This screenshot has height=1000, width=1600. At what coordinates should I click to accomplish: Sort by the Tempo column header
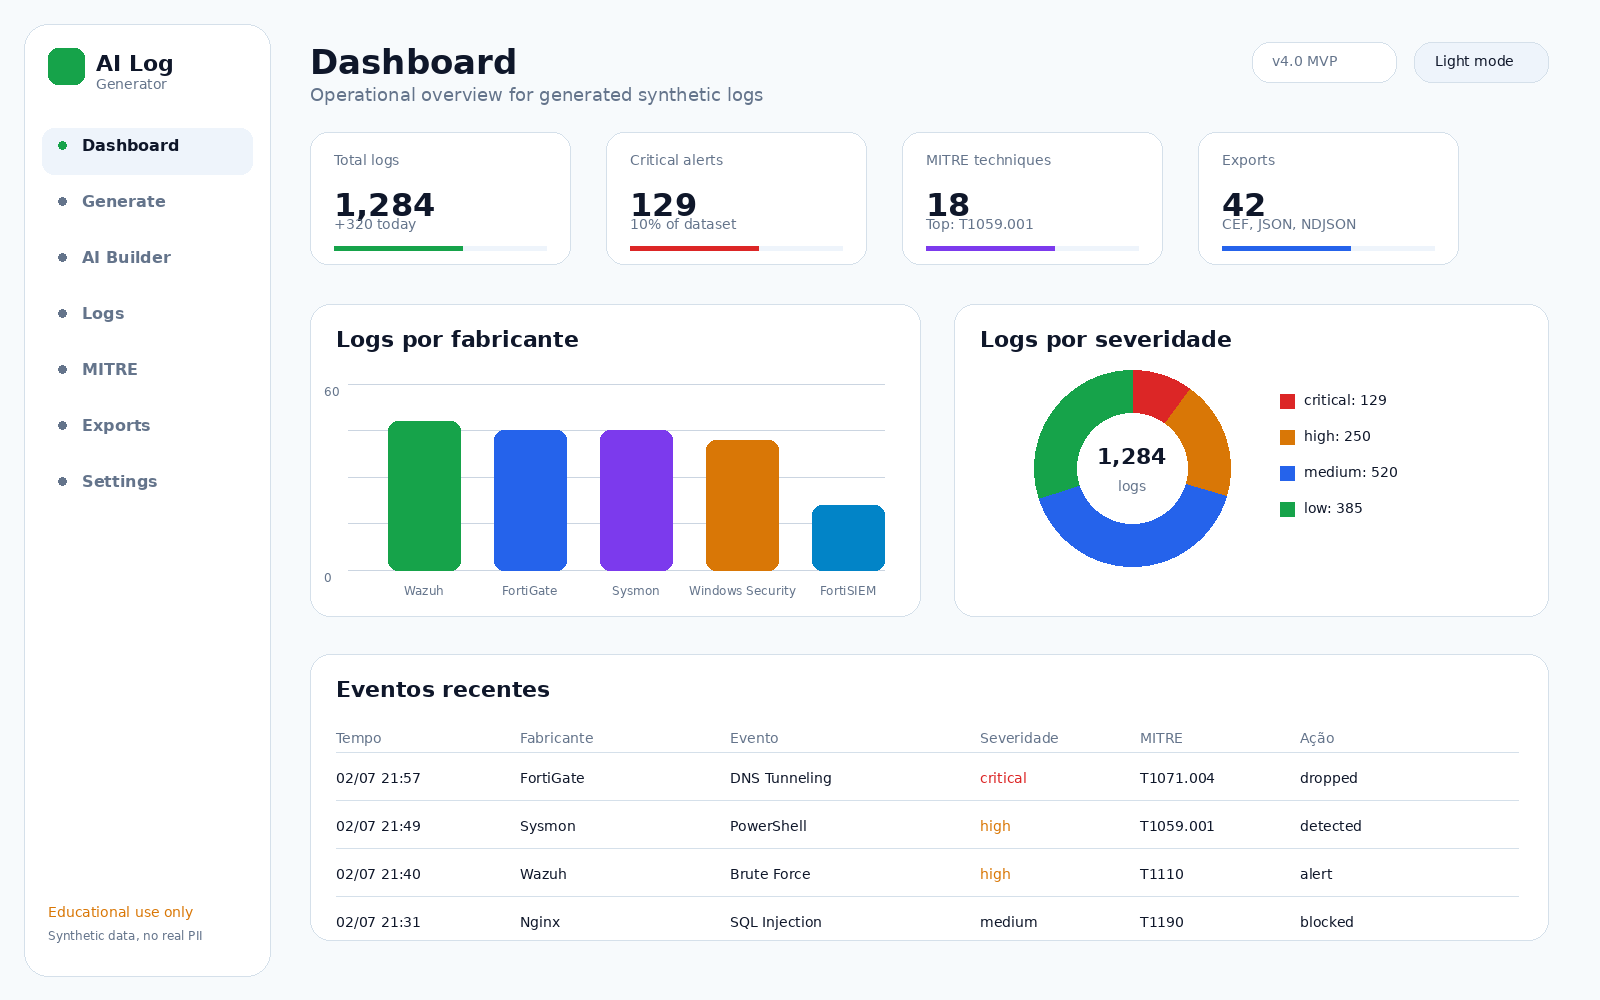click(x=359, y=738)
